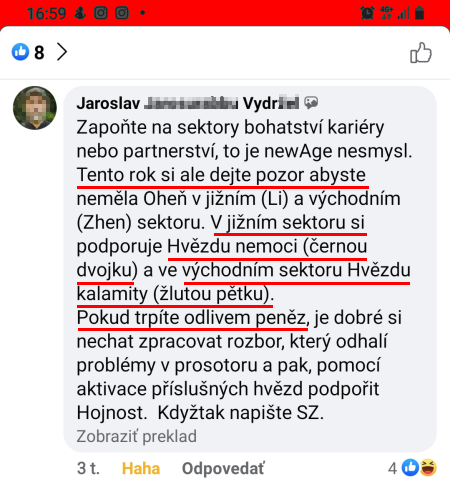450x490 pixels.
Task: Open the commenter name Jaroslav Vydr…
Action: (x=188, y=103)
